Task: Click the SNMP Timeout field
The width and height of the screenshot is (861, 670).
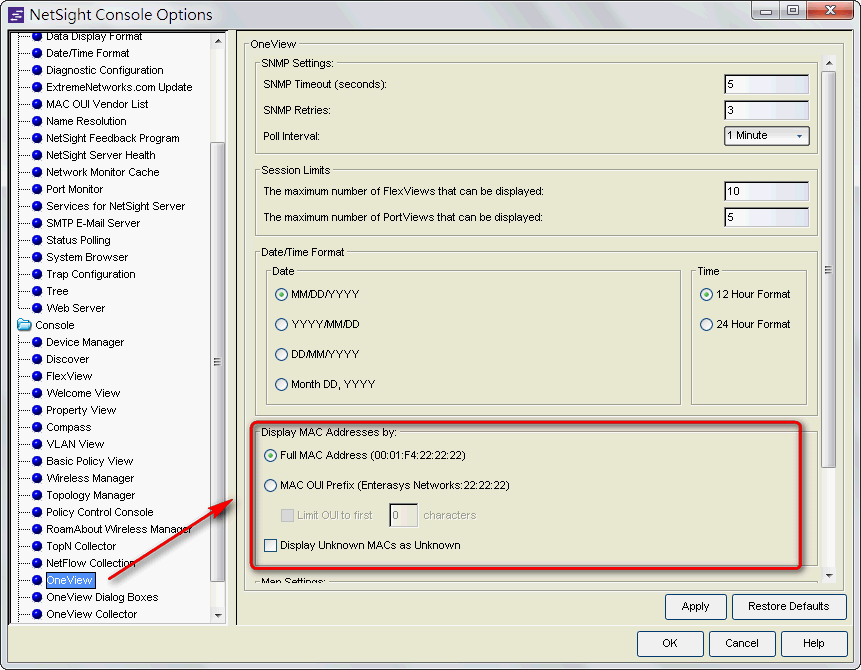Action: pyautogui.click(x=767, y=85)
